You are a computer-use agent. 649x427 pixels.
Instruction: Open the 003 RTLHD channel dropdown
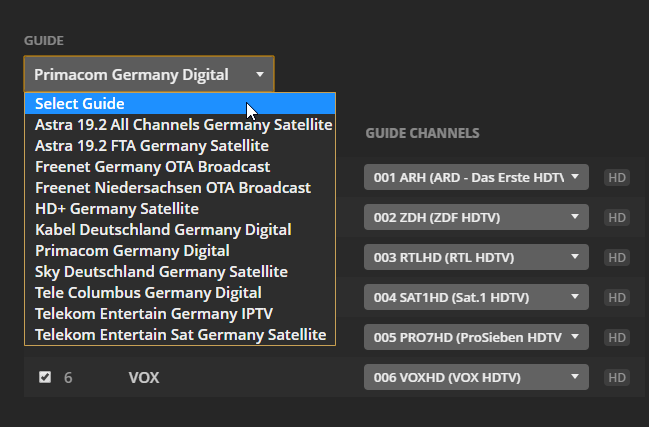(x=476, y=257)
